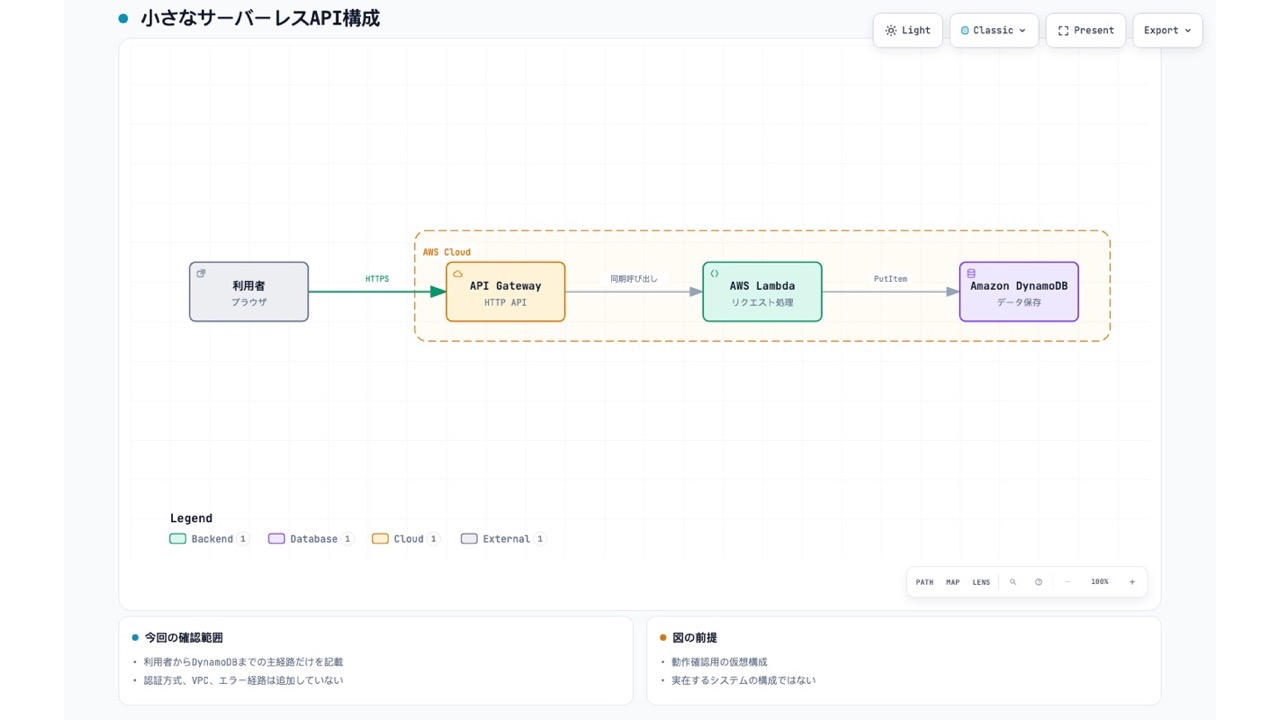The image size is (1280, 720).
Task: Click the 今回の確認範囲 heading
Action: 184,637
